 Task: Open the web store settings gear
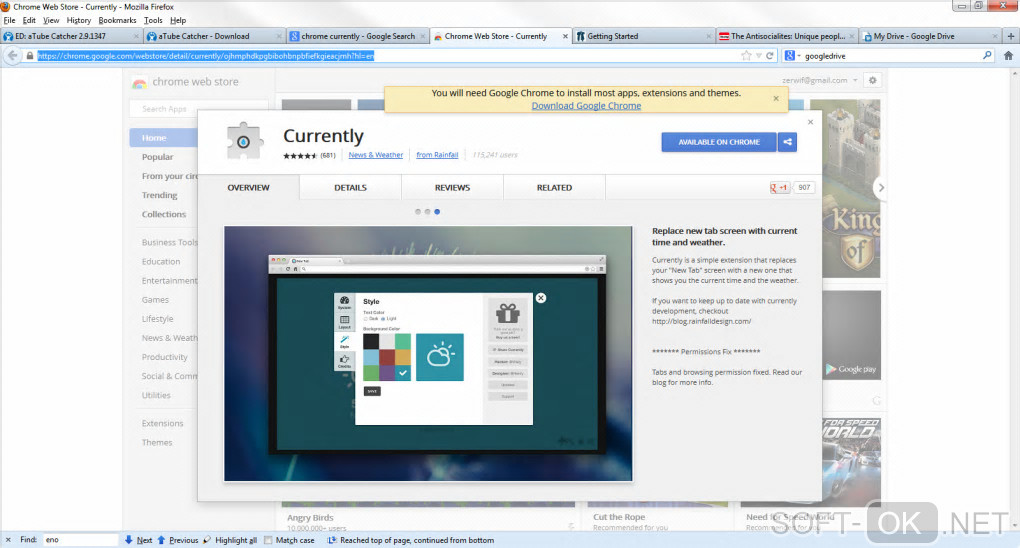click(x=872, y=80)
